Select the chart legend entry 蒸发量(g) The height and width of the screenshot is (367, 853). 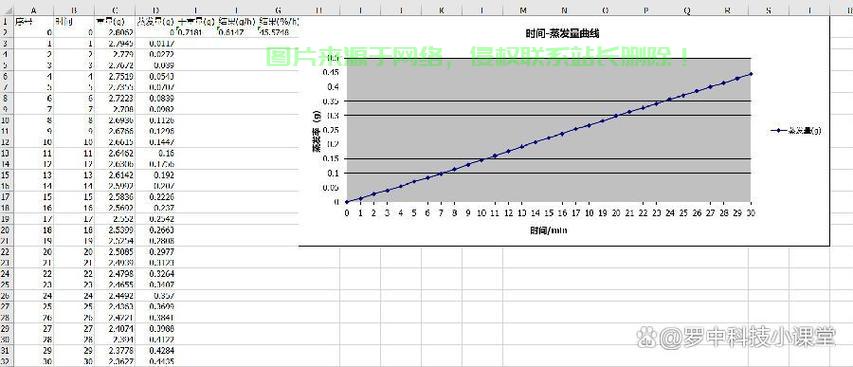pyautogui.click(x=796, y=130)
